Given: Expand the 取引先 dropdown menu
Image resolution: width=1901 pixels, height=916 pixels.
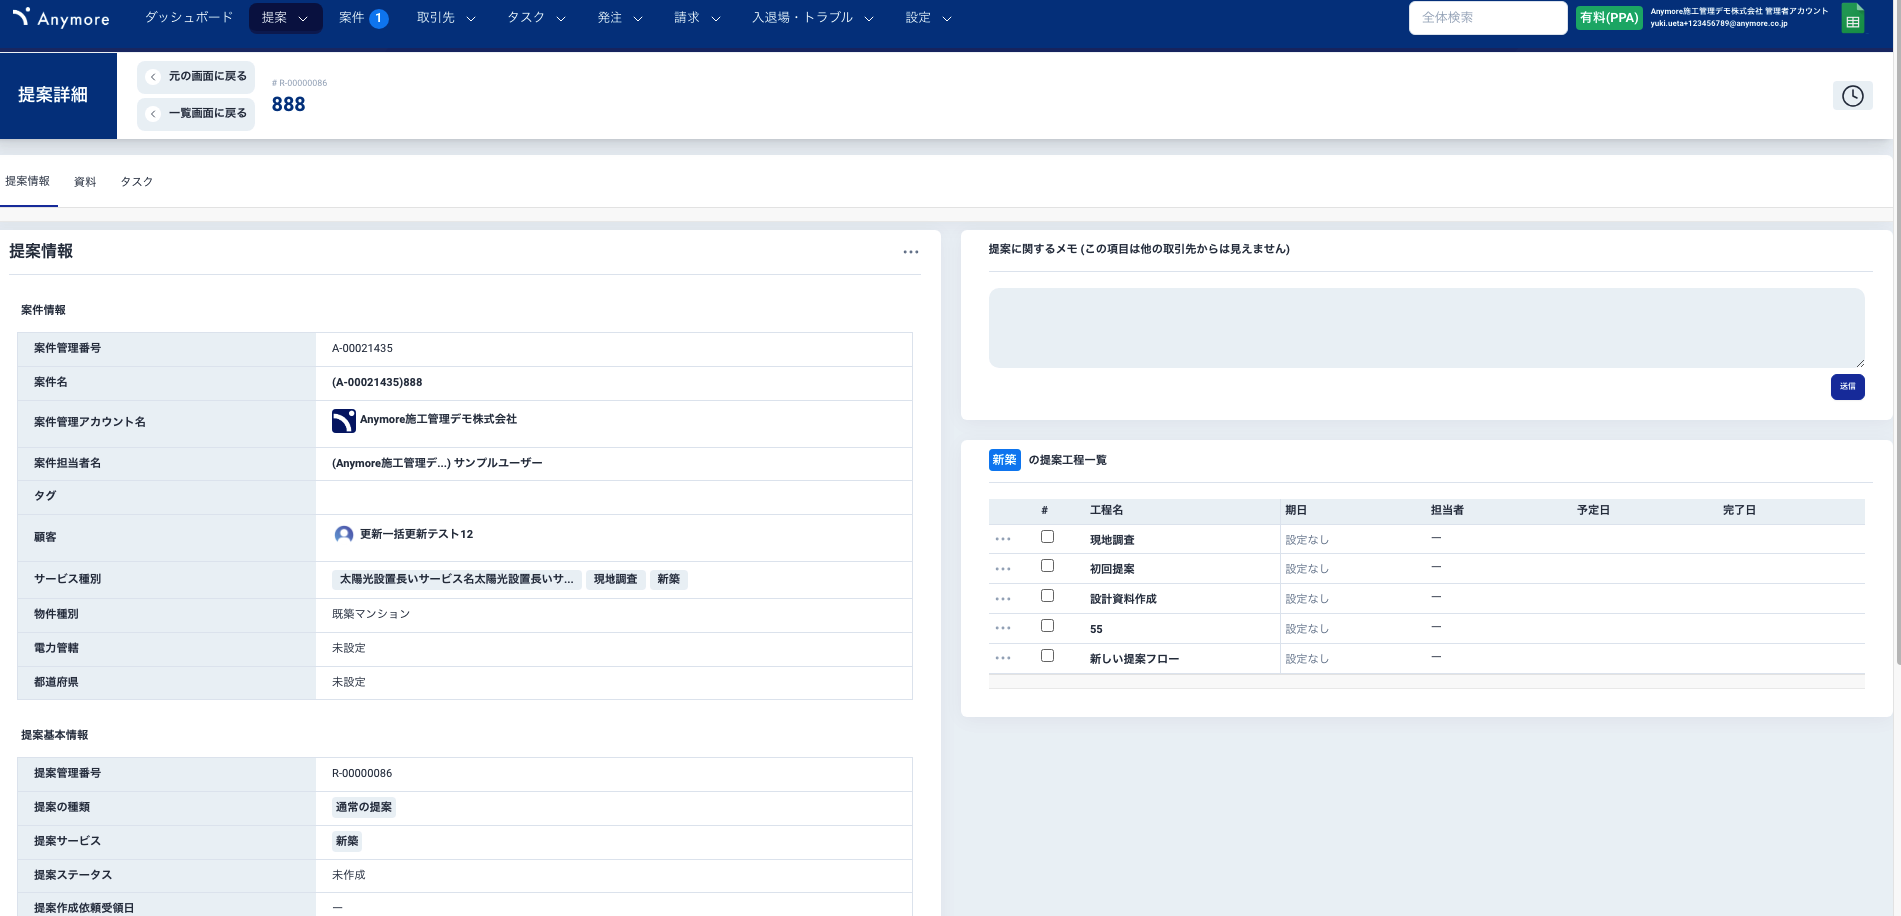Looking at the screenshot, I should 446,18.
